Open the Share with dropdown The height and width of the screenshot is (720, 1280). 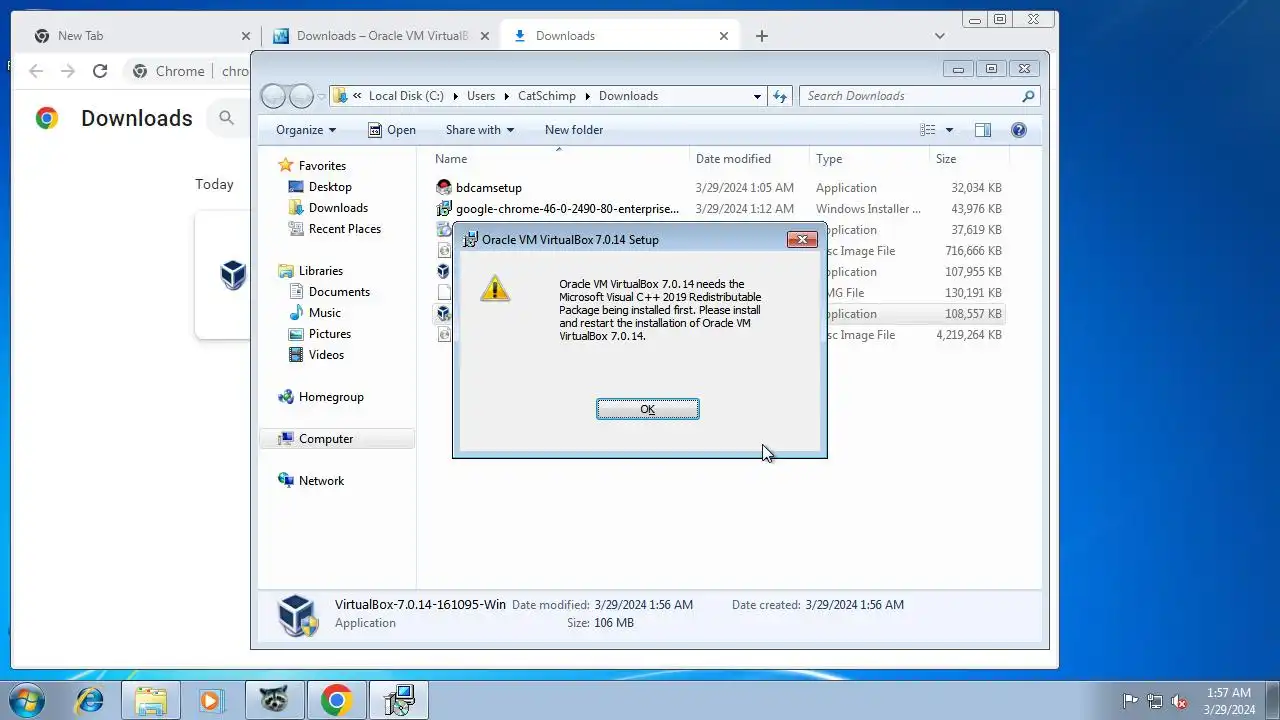479,130
